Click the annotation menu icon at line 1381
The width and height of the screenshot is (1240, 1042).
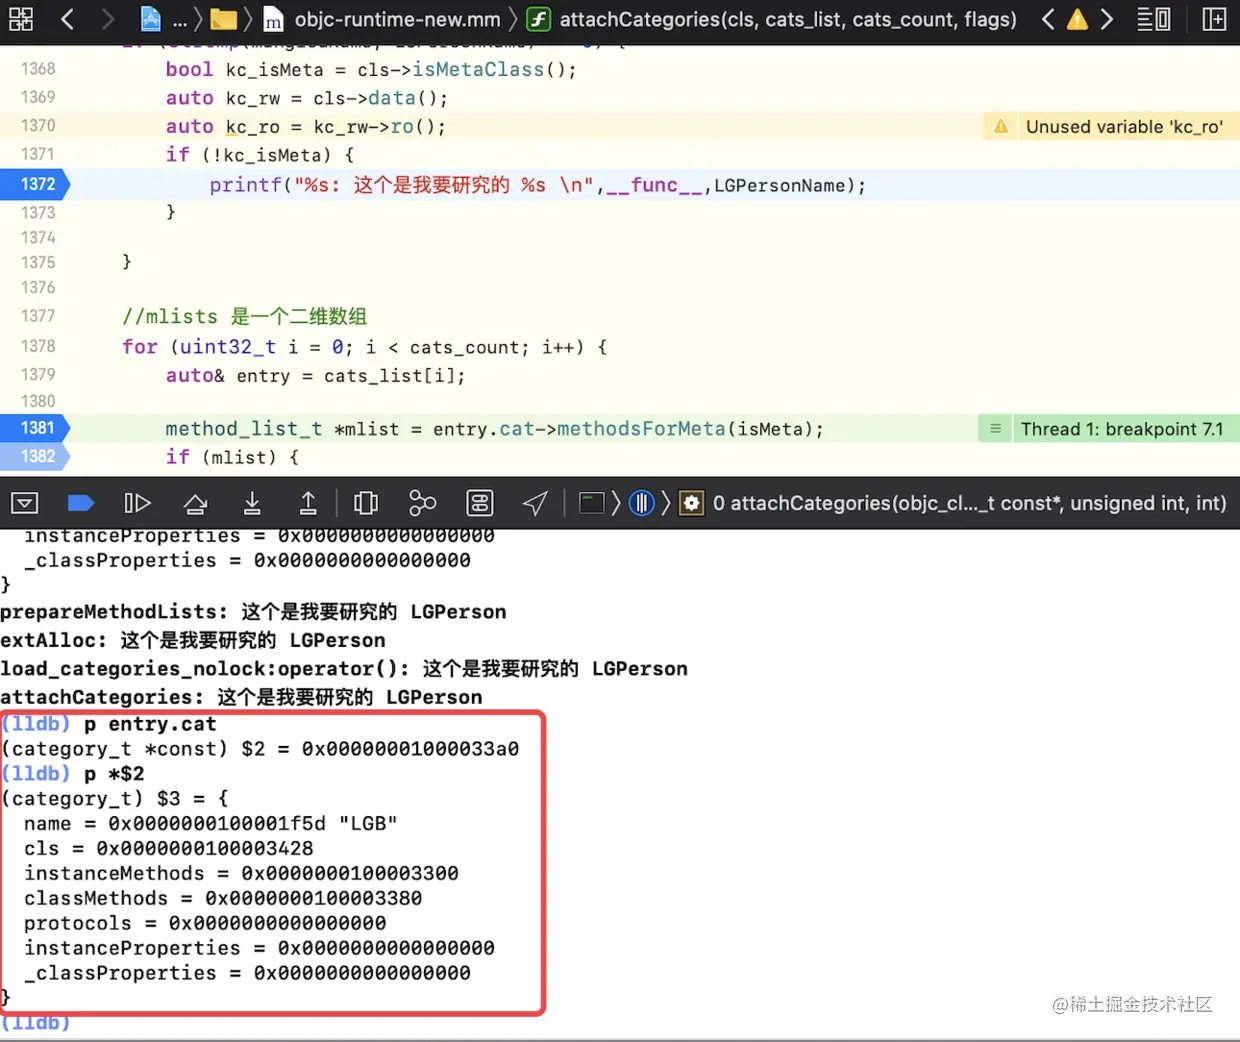pyautogui.click(x=996, y=428)
